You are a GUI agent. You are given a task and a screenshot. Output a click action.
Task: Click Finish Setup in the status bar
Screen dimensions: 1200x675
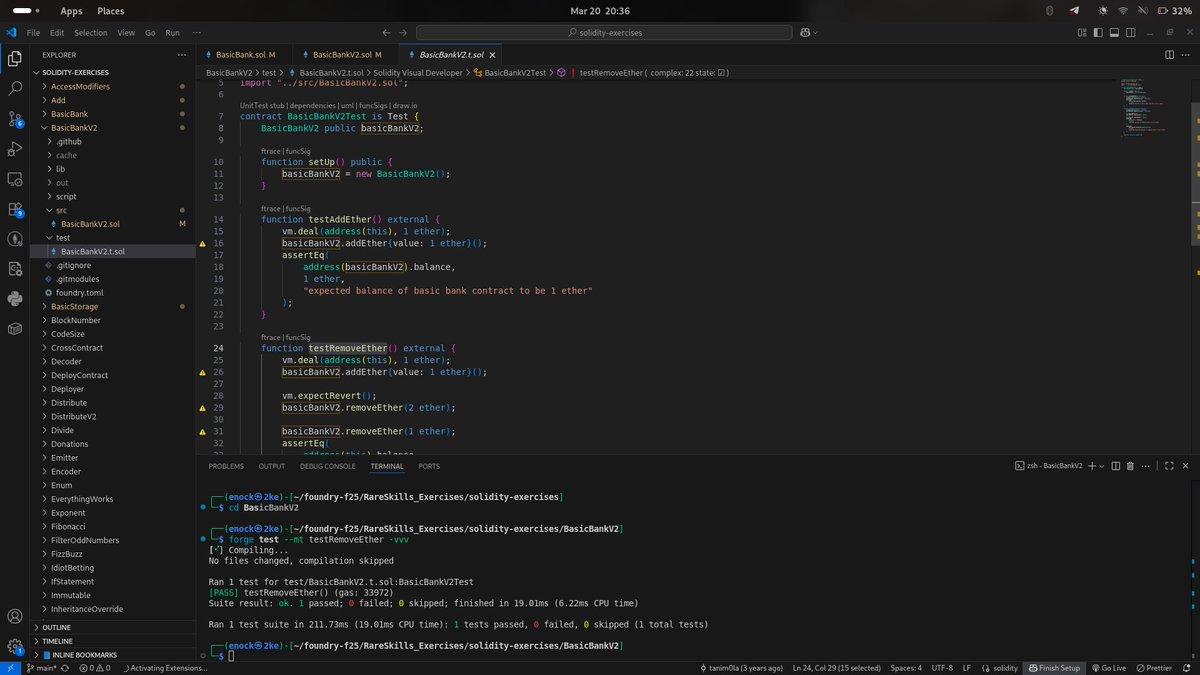pos(1053,667)
